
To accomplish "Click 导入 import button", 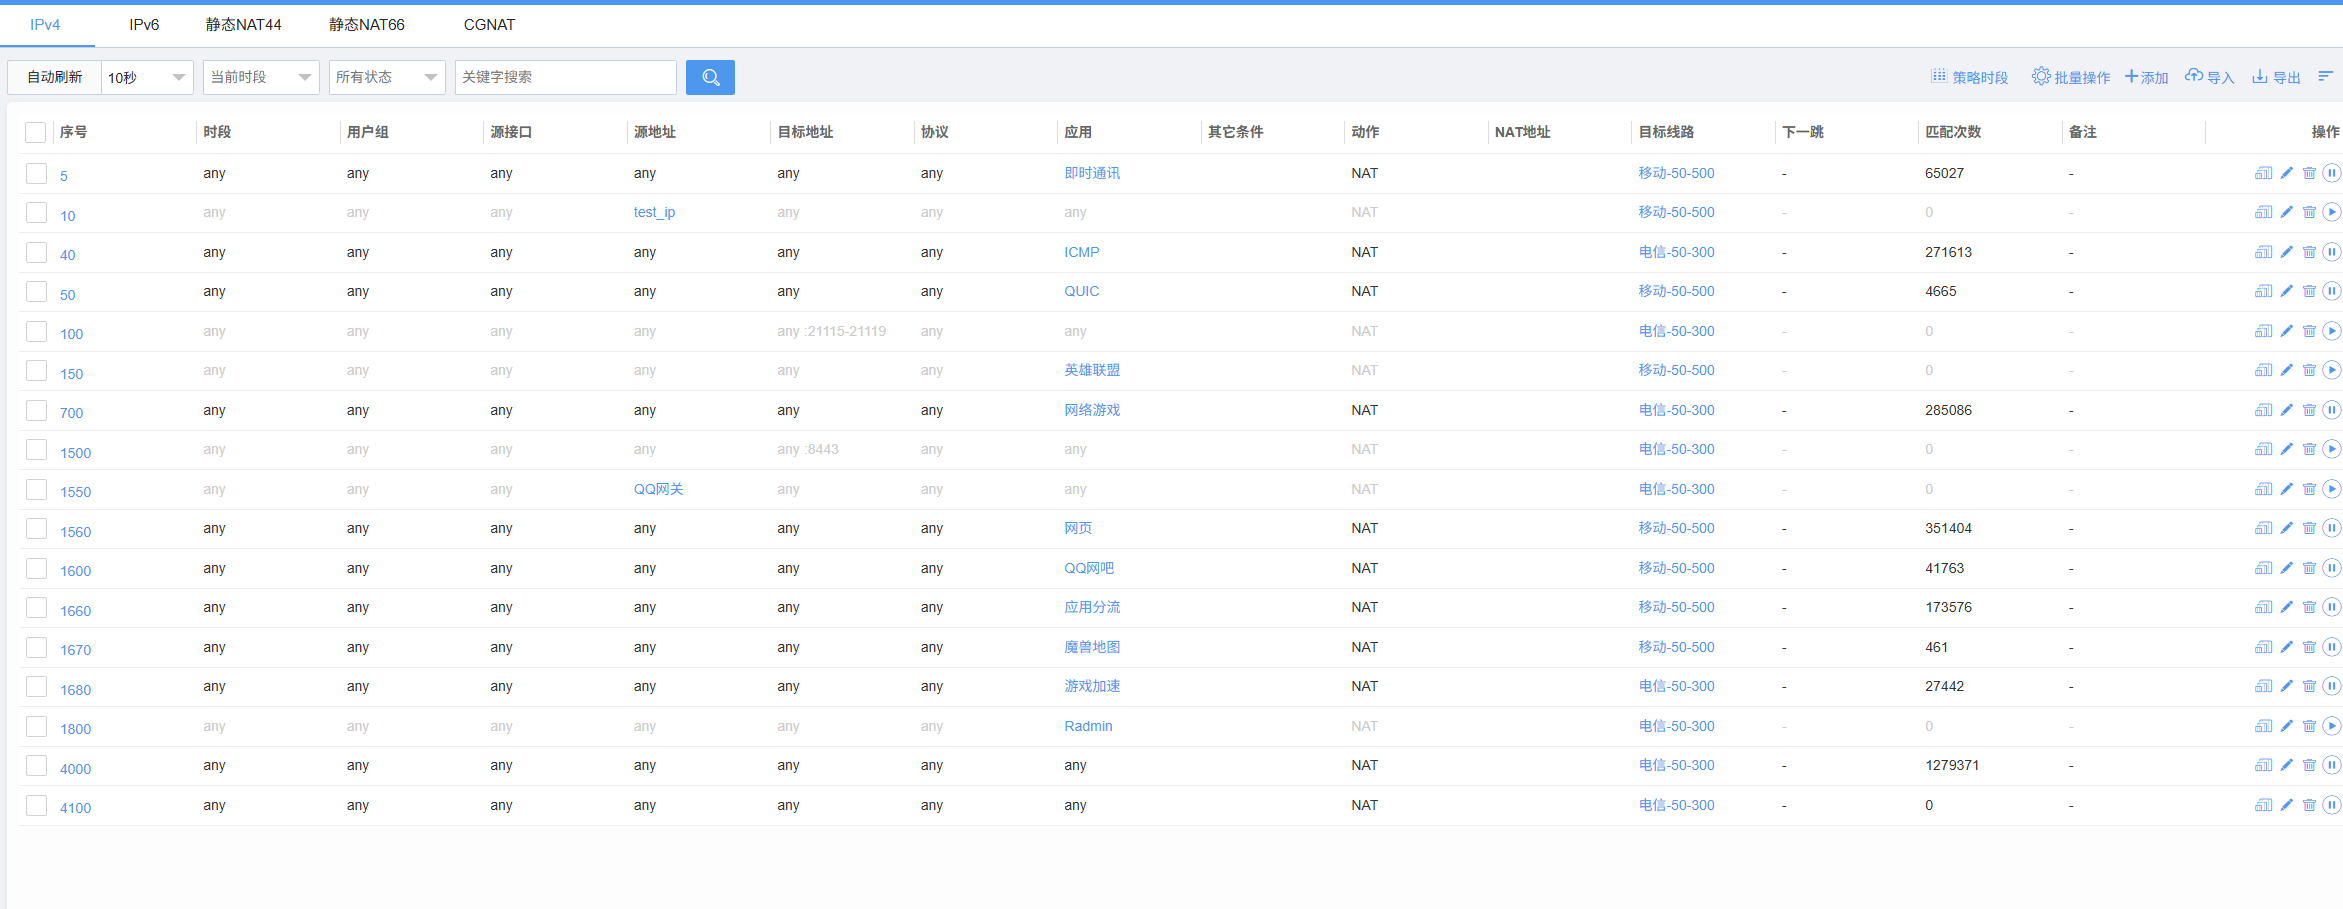I will tap(2209, 77).
